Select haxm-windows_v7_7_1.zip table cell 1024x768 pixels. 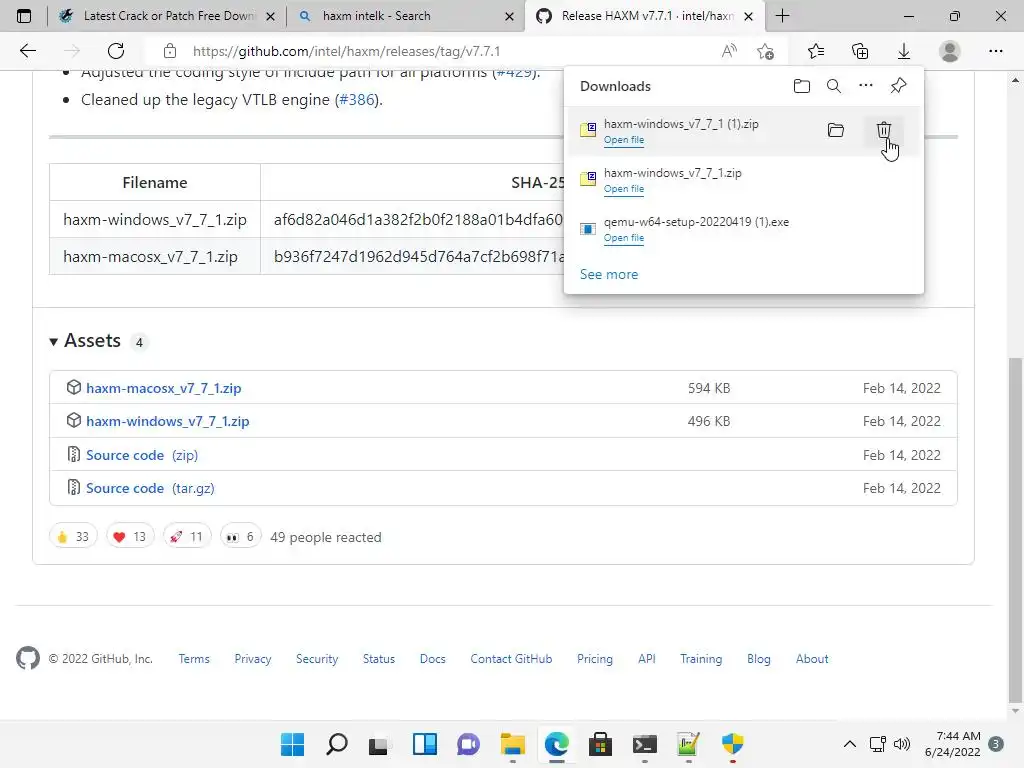tap(155, 219)
